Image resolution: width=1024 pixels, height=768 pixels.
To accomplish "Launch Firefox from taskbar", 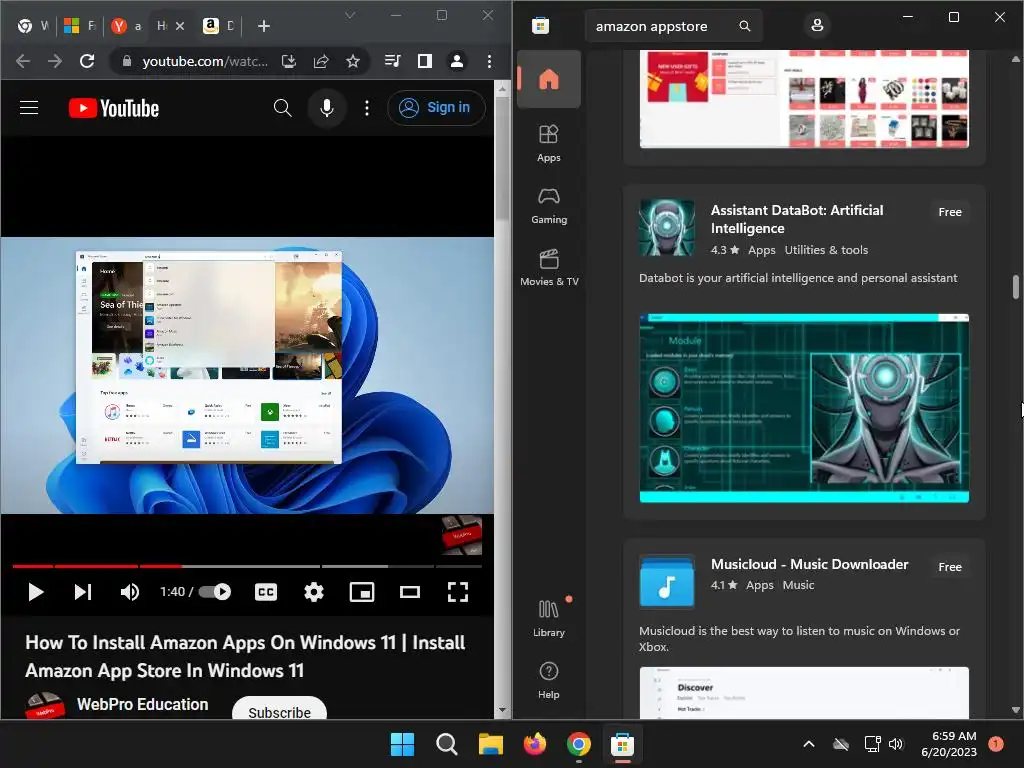I will [535, 744].
